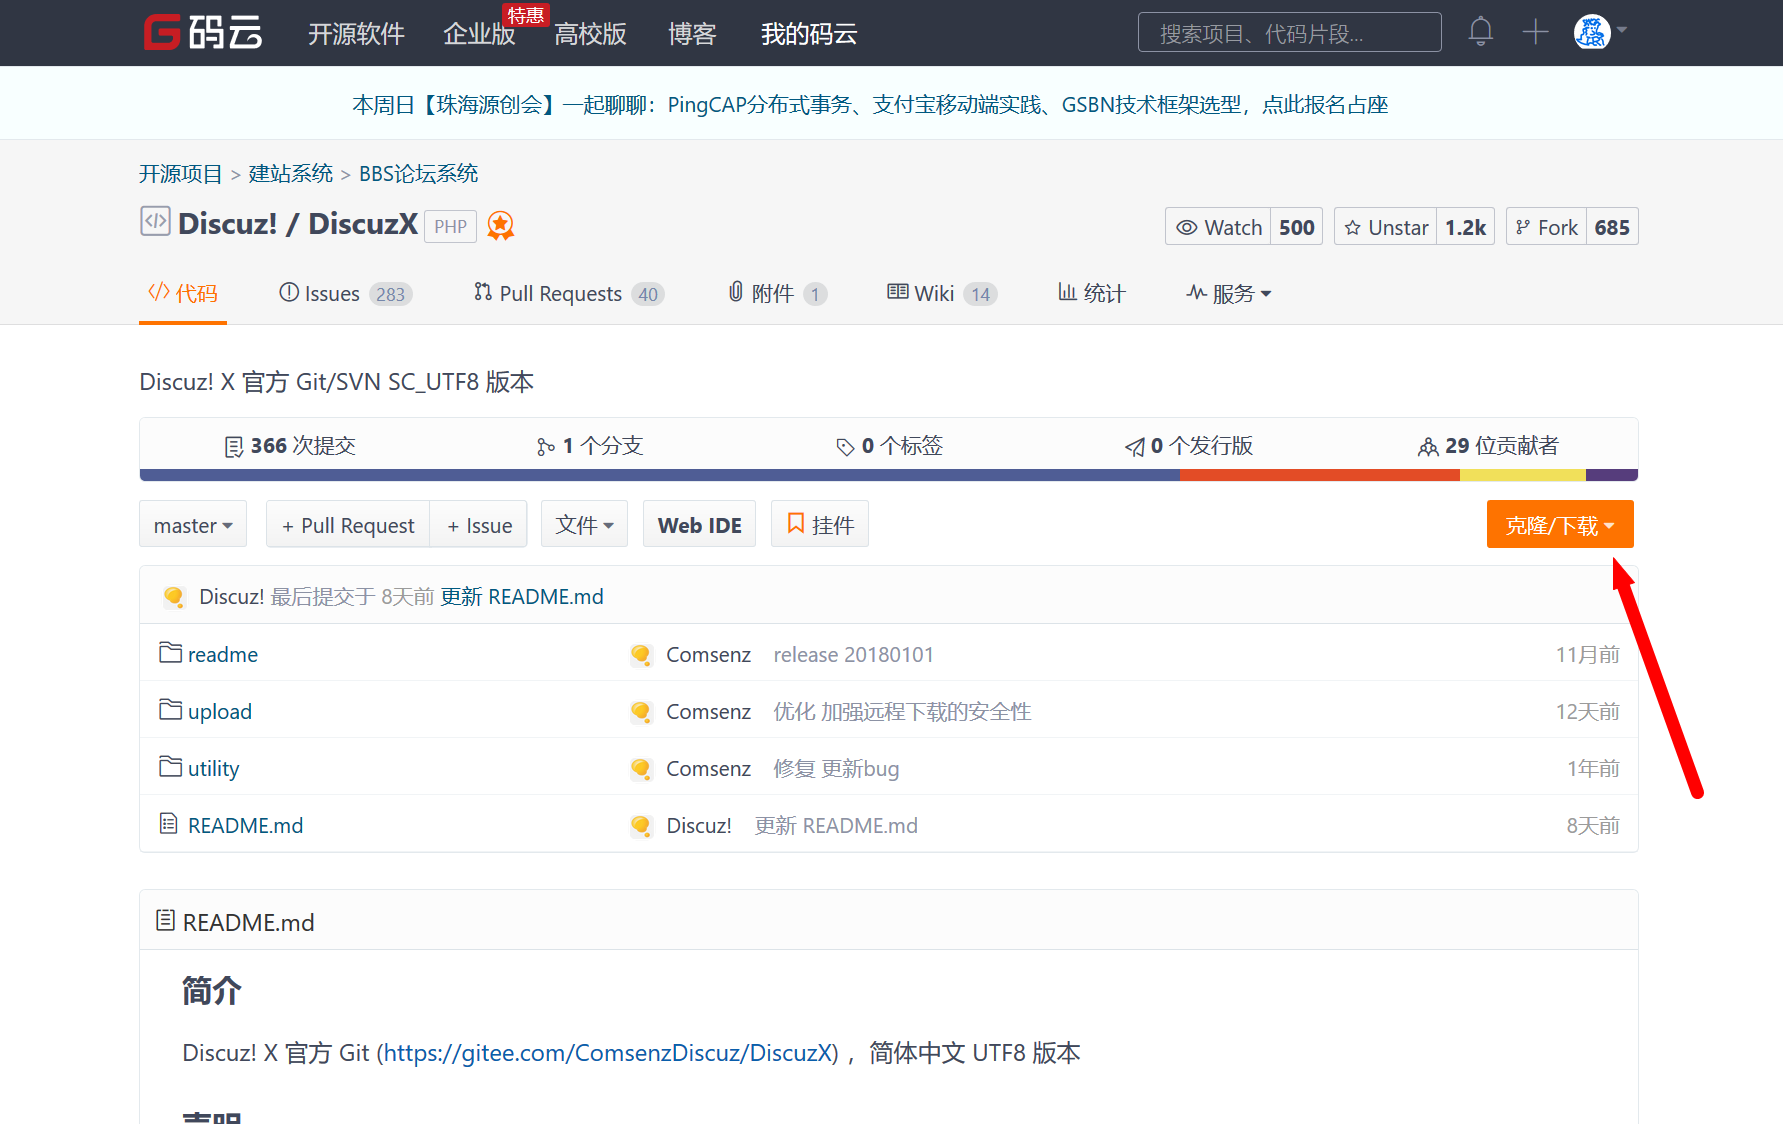View repository statistics via the 统计 icon
The height and width of the screenshot is (1124, 1783).
click(x=1092, y=293)
